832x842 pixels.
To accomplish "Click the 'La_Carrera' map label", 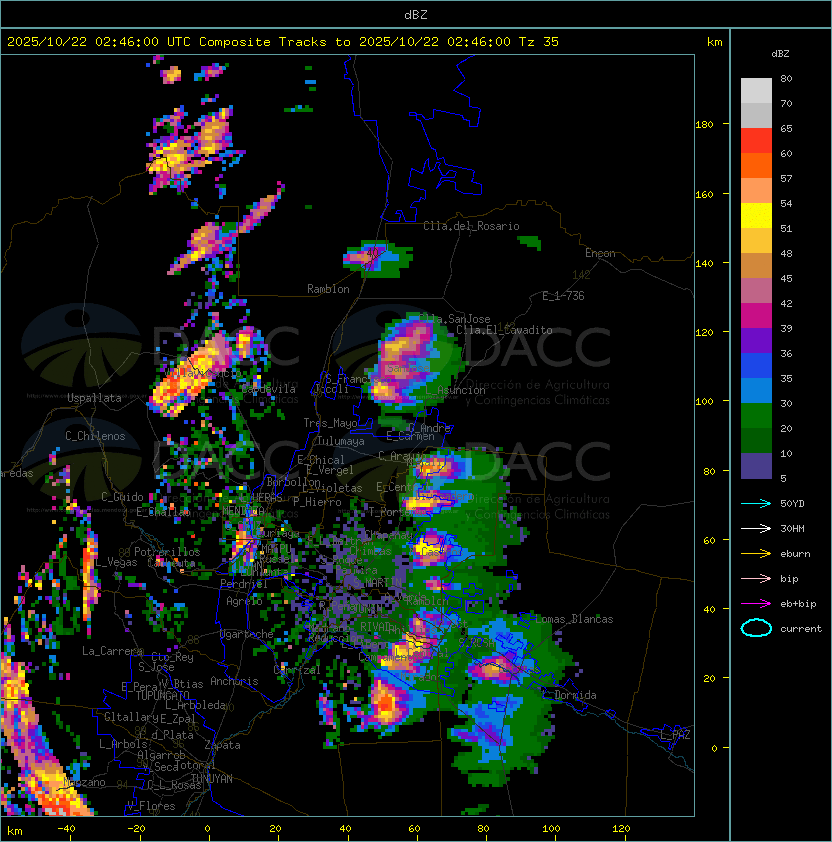I will click(x=113, y=651).
